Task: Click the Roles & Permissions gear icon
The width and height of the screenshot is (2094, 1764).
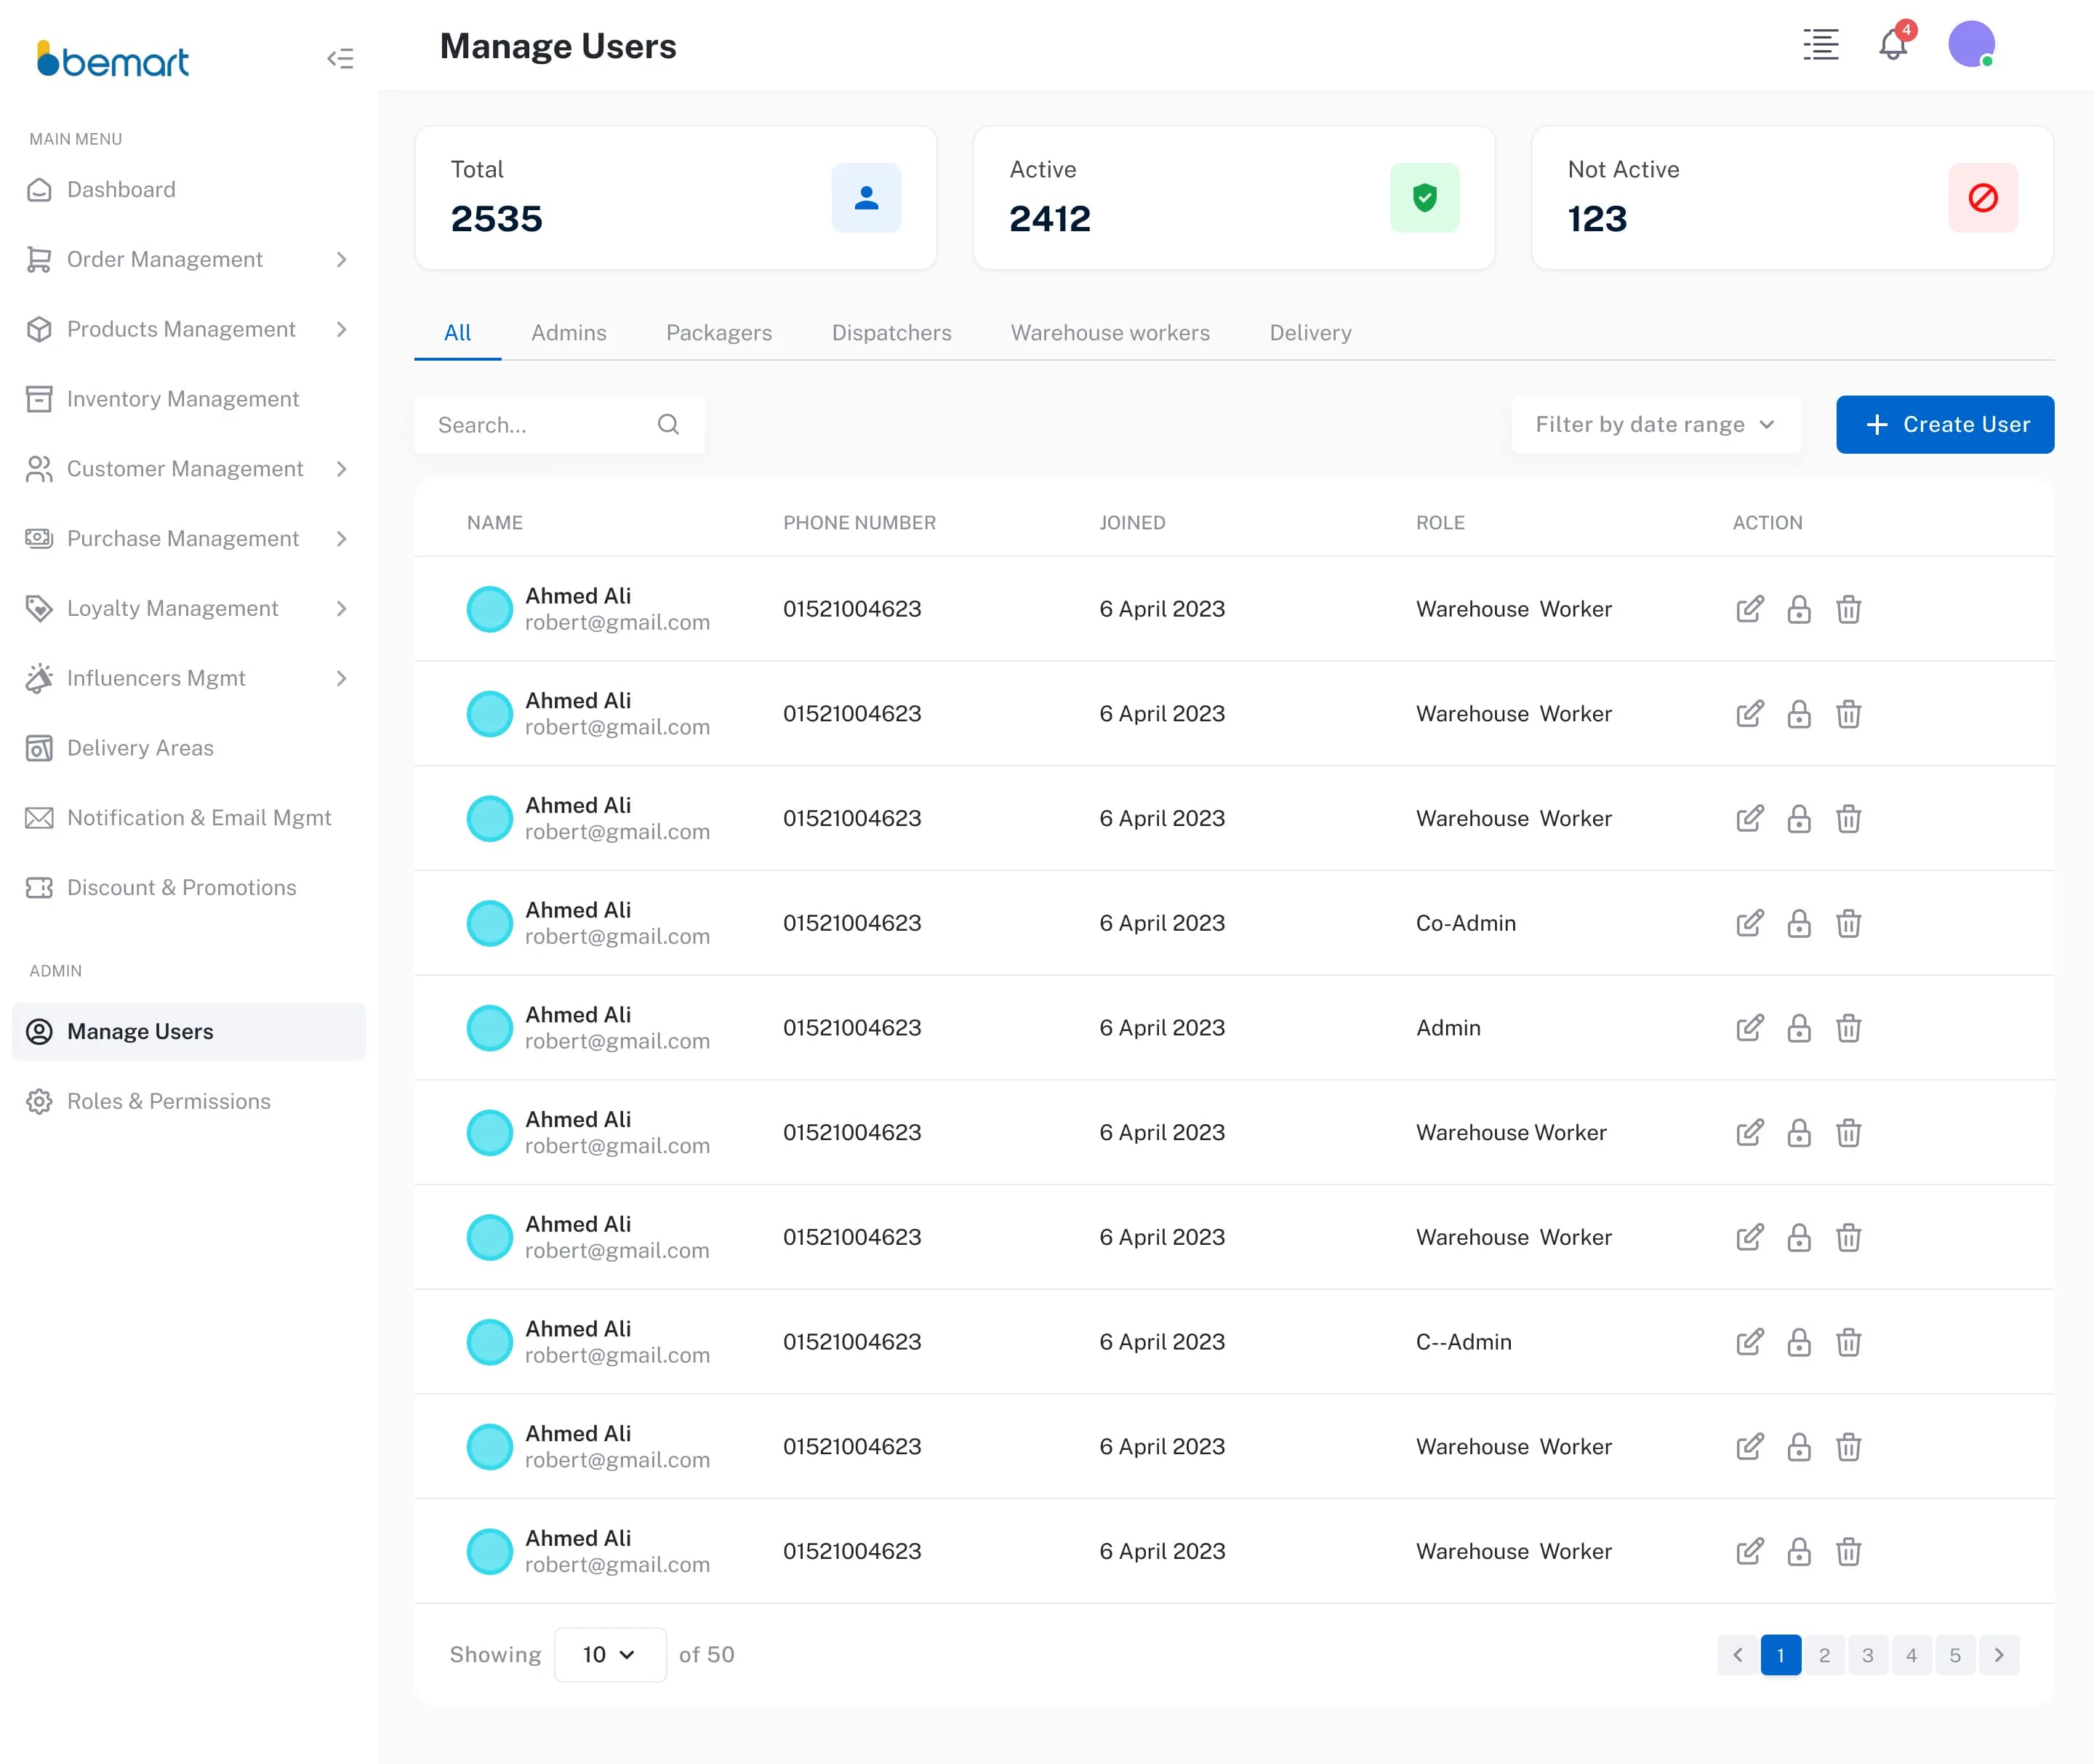Action: point(39,1101)
